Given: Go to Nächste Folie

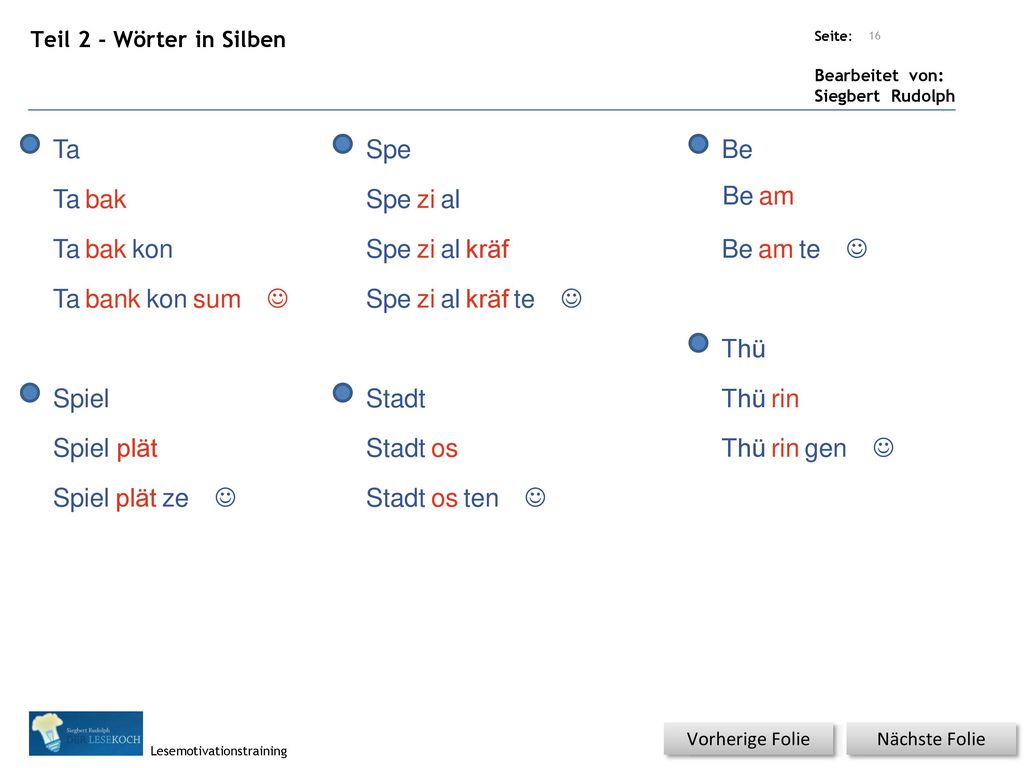Looking at the screenshot, I should click(931, 739).
